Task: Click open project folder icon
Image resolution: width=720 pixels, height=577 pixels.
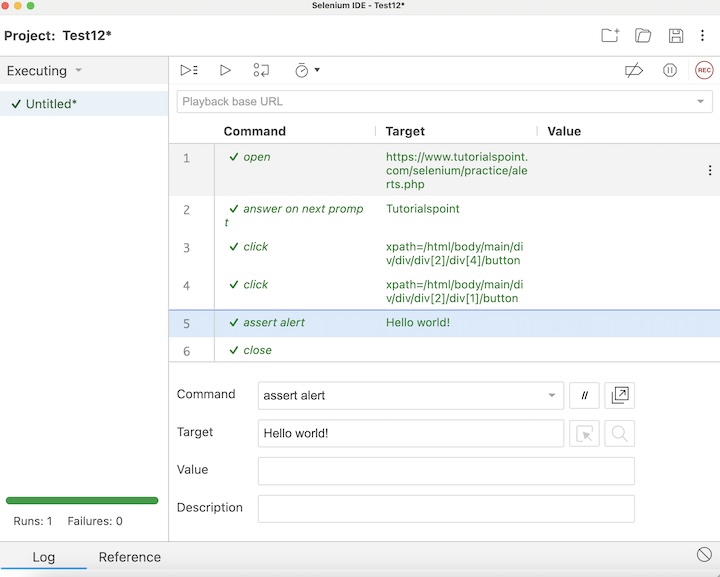Action: 643,36
